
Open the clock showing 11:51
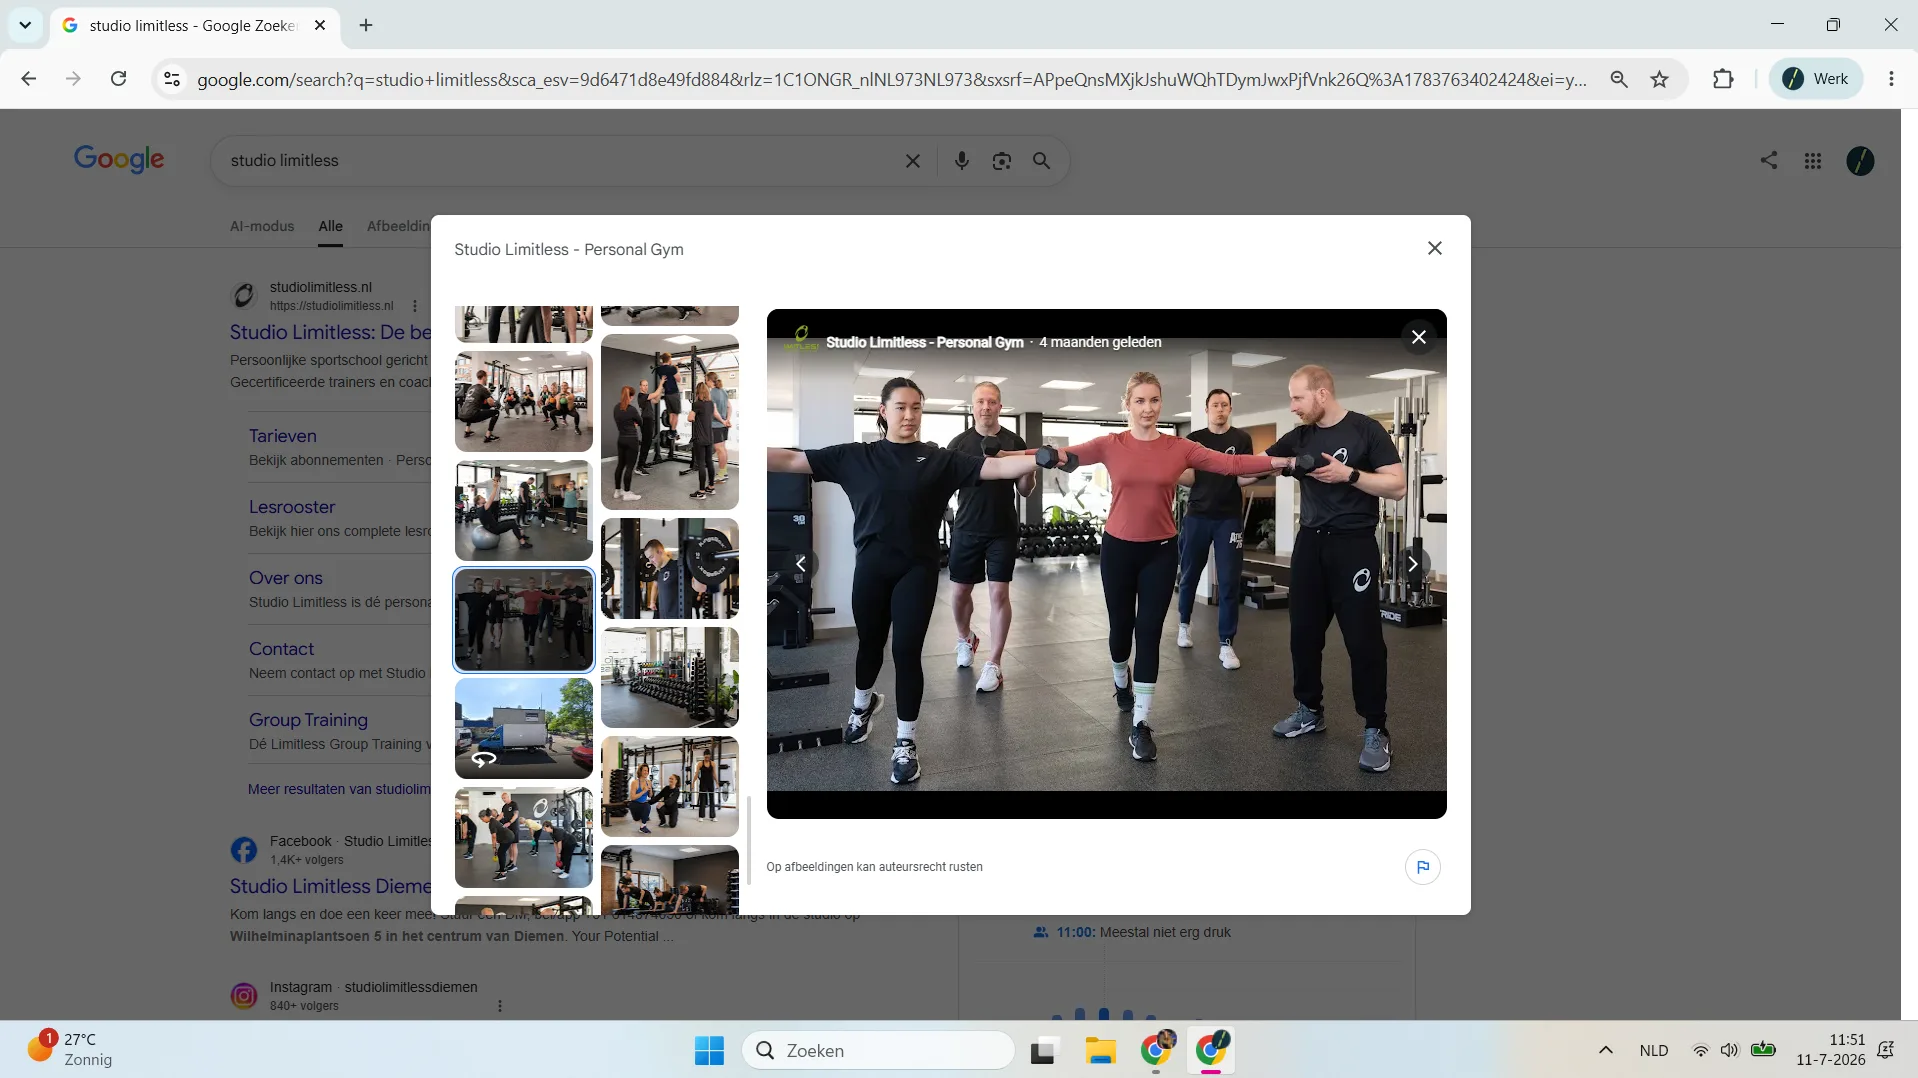(1830, 1050)
